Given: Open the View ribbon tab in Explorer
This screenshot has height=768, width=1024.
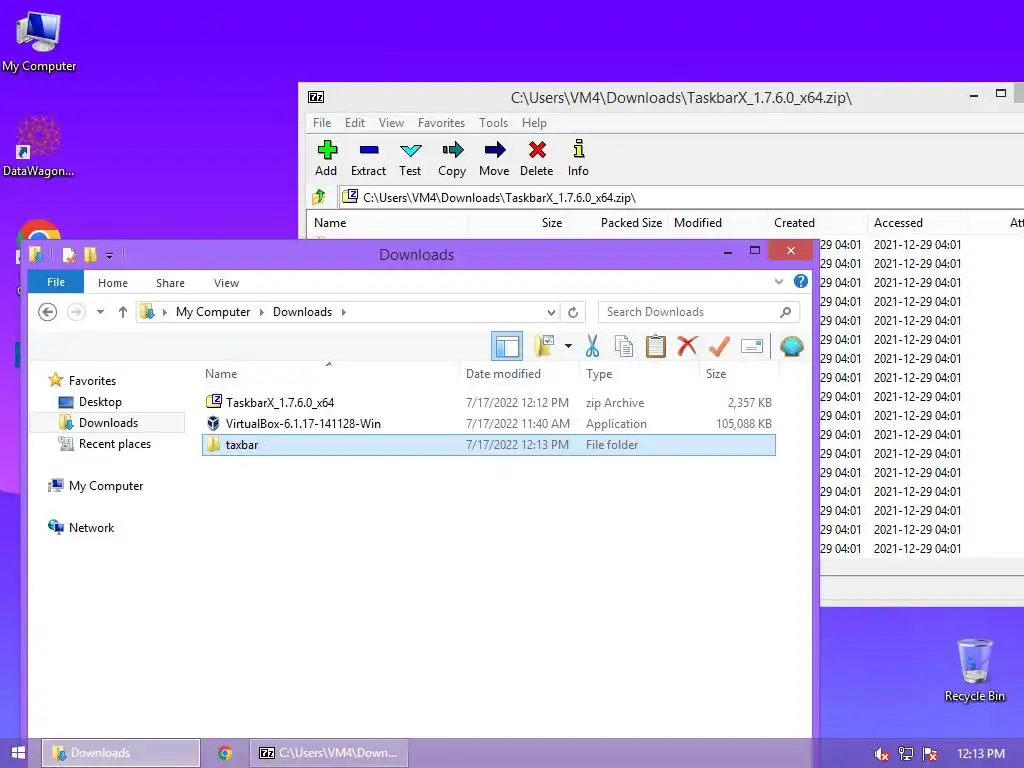Looking at the screenshot, I should click(x=227, y=283).
